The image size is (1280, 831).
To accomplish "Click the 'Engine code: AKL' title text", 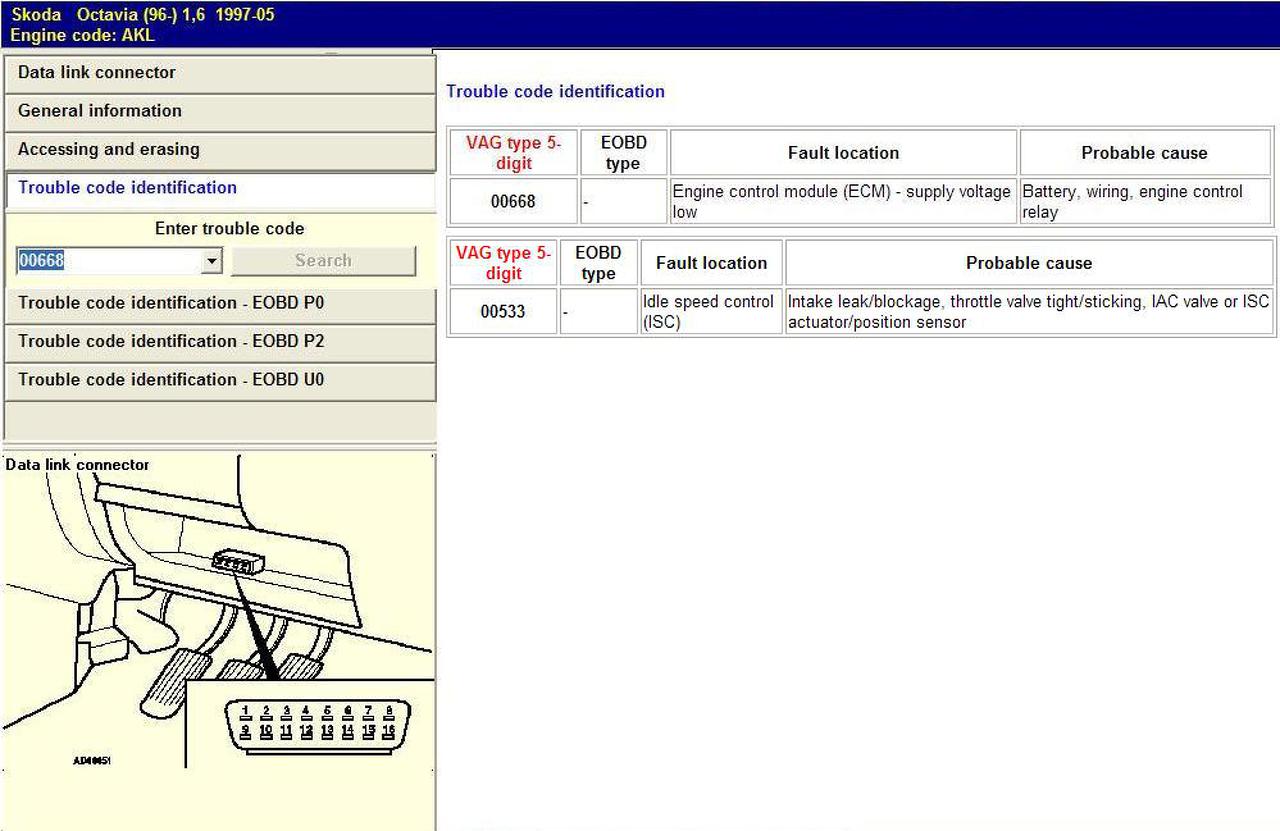I will click(x=83, y=35).
